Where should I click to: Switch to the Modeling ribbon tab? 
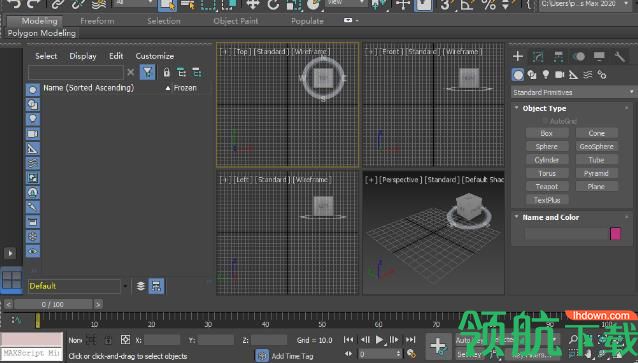[x=39, y=21]
